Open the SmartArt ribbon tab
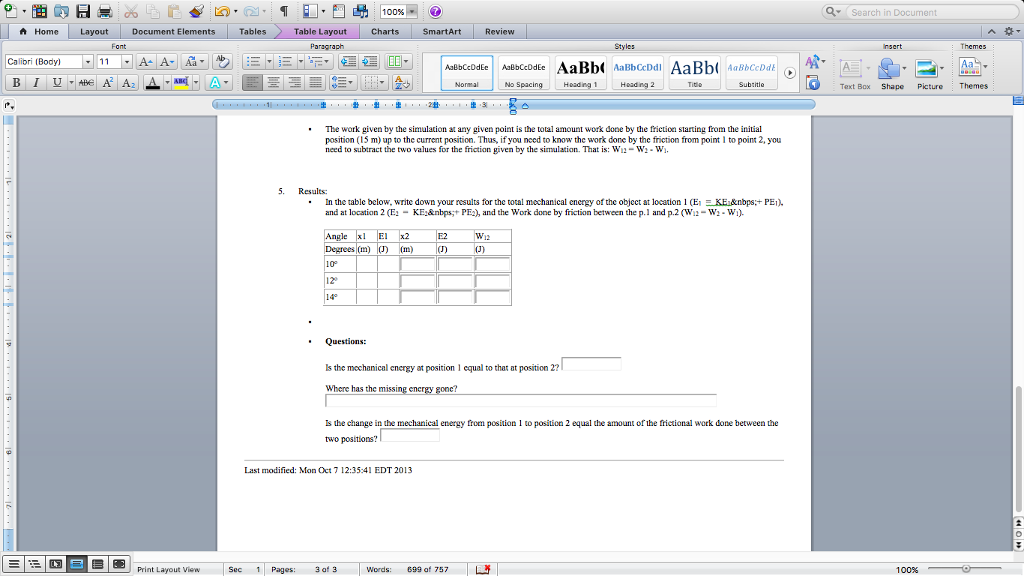Screen dimensions: 1024x576 tap(441, 31)
